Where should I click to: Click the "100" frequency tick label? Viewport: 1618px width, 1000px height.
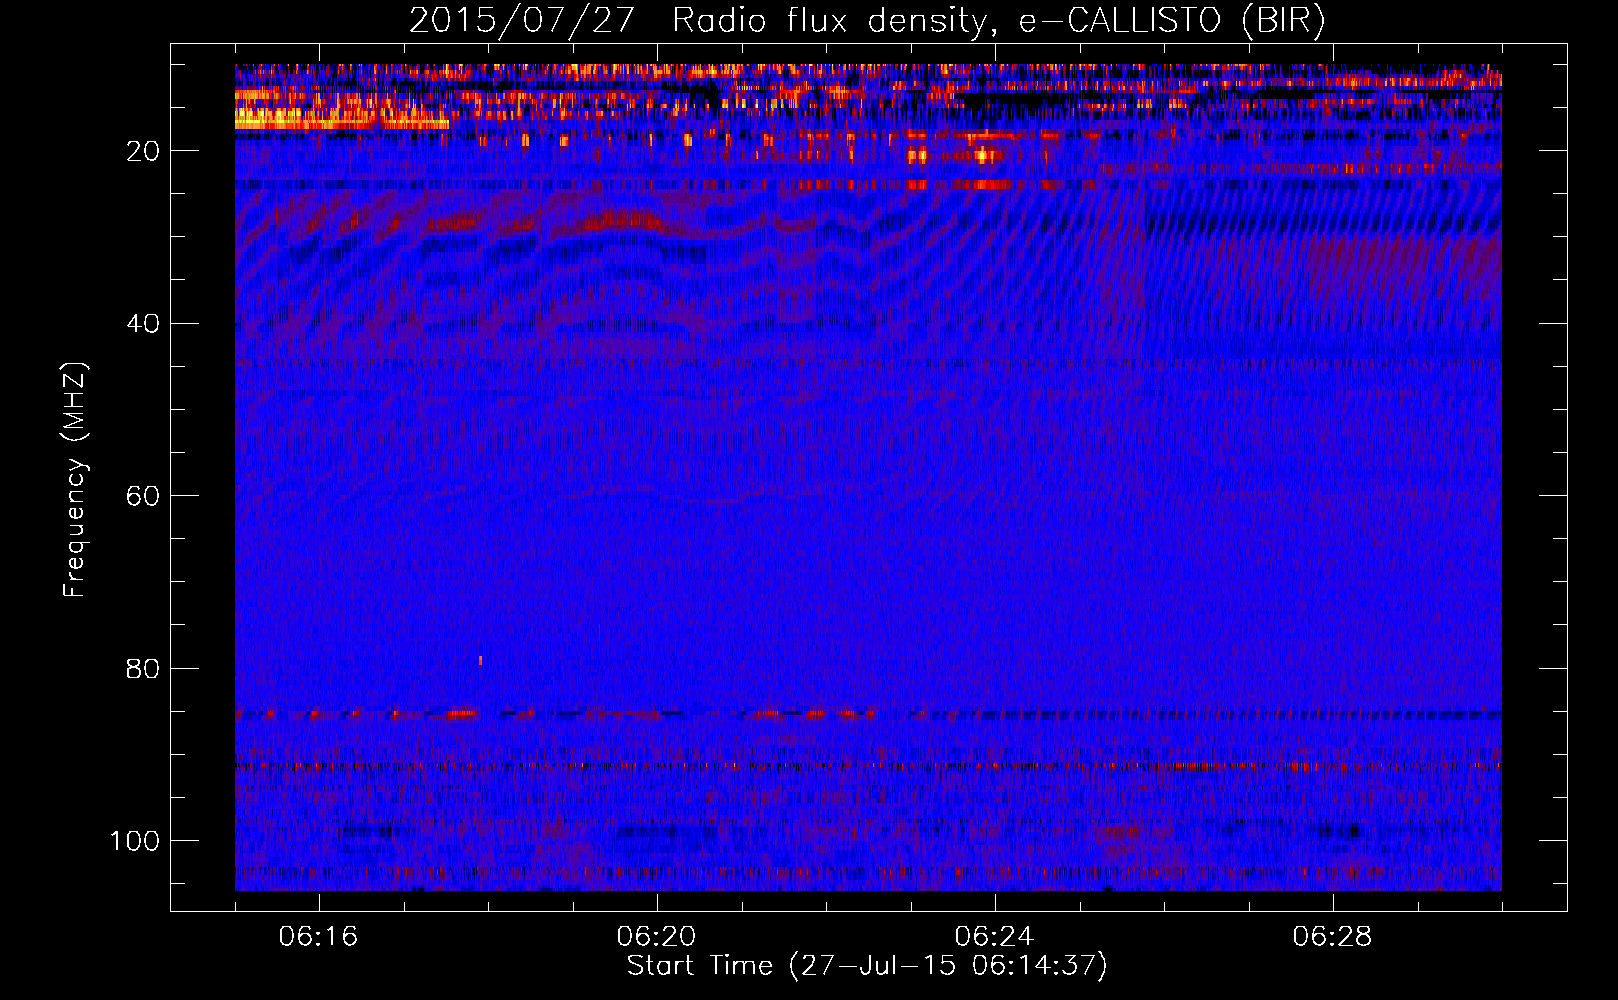(x=135, y=841)
